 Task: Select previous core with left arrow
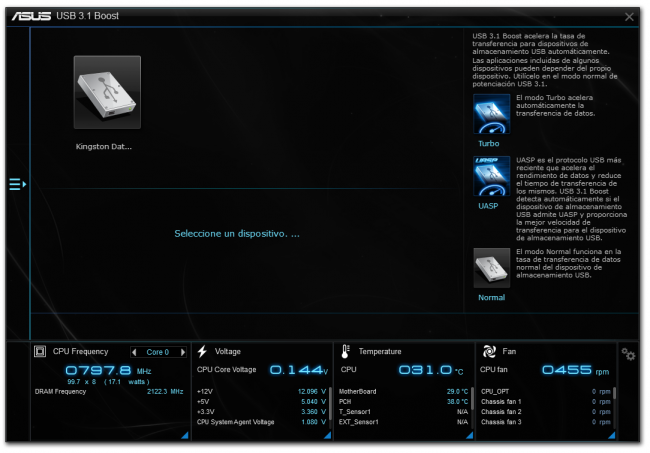(x=134, y=352)
